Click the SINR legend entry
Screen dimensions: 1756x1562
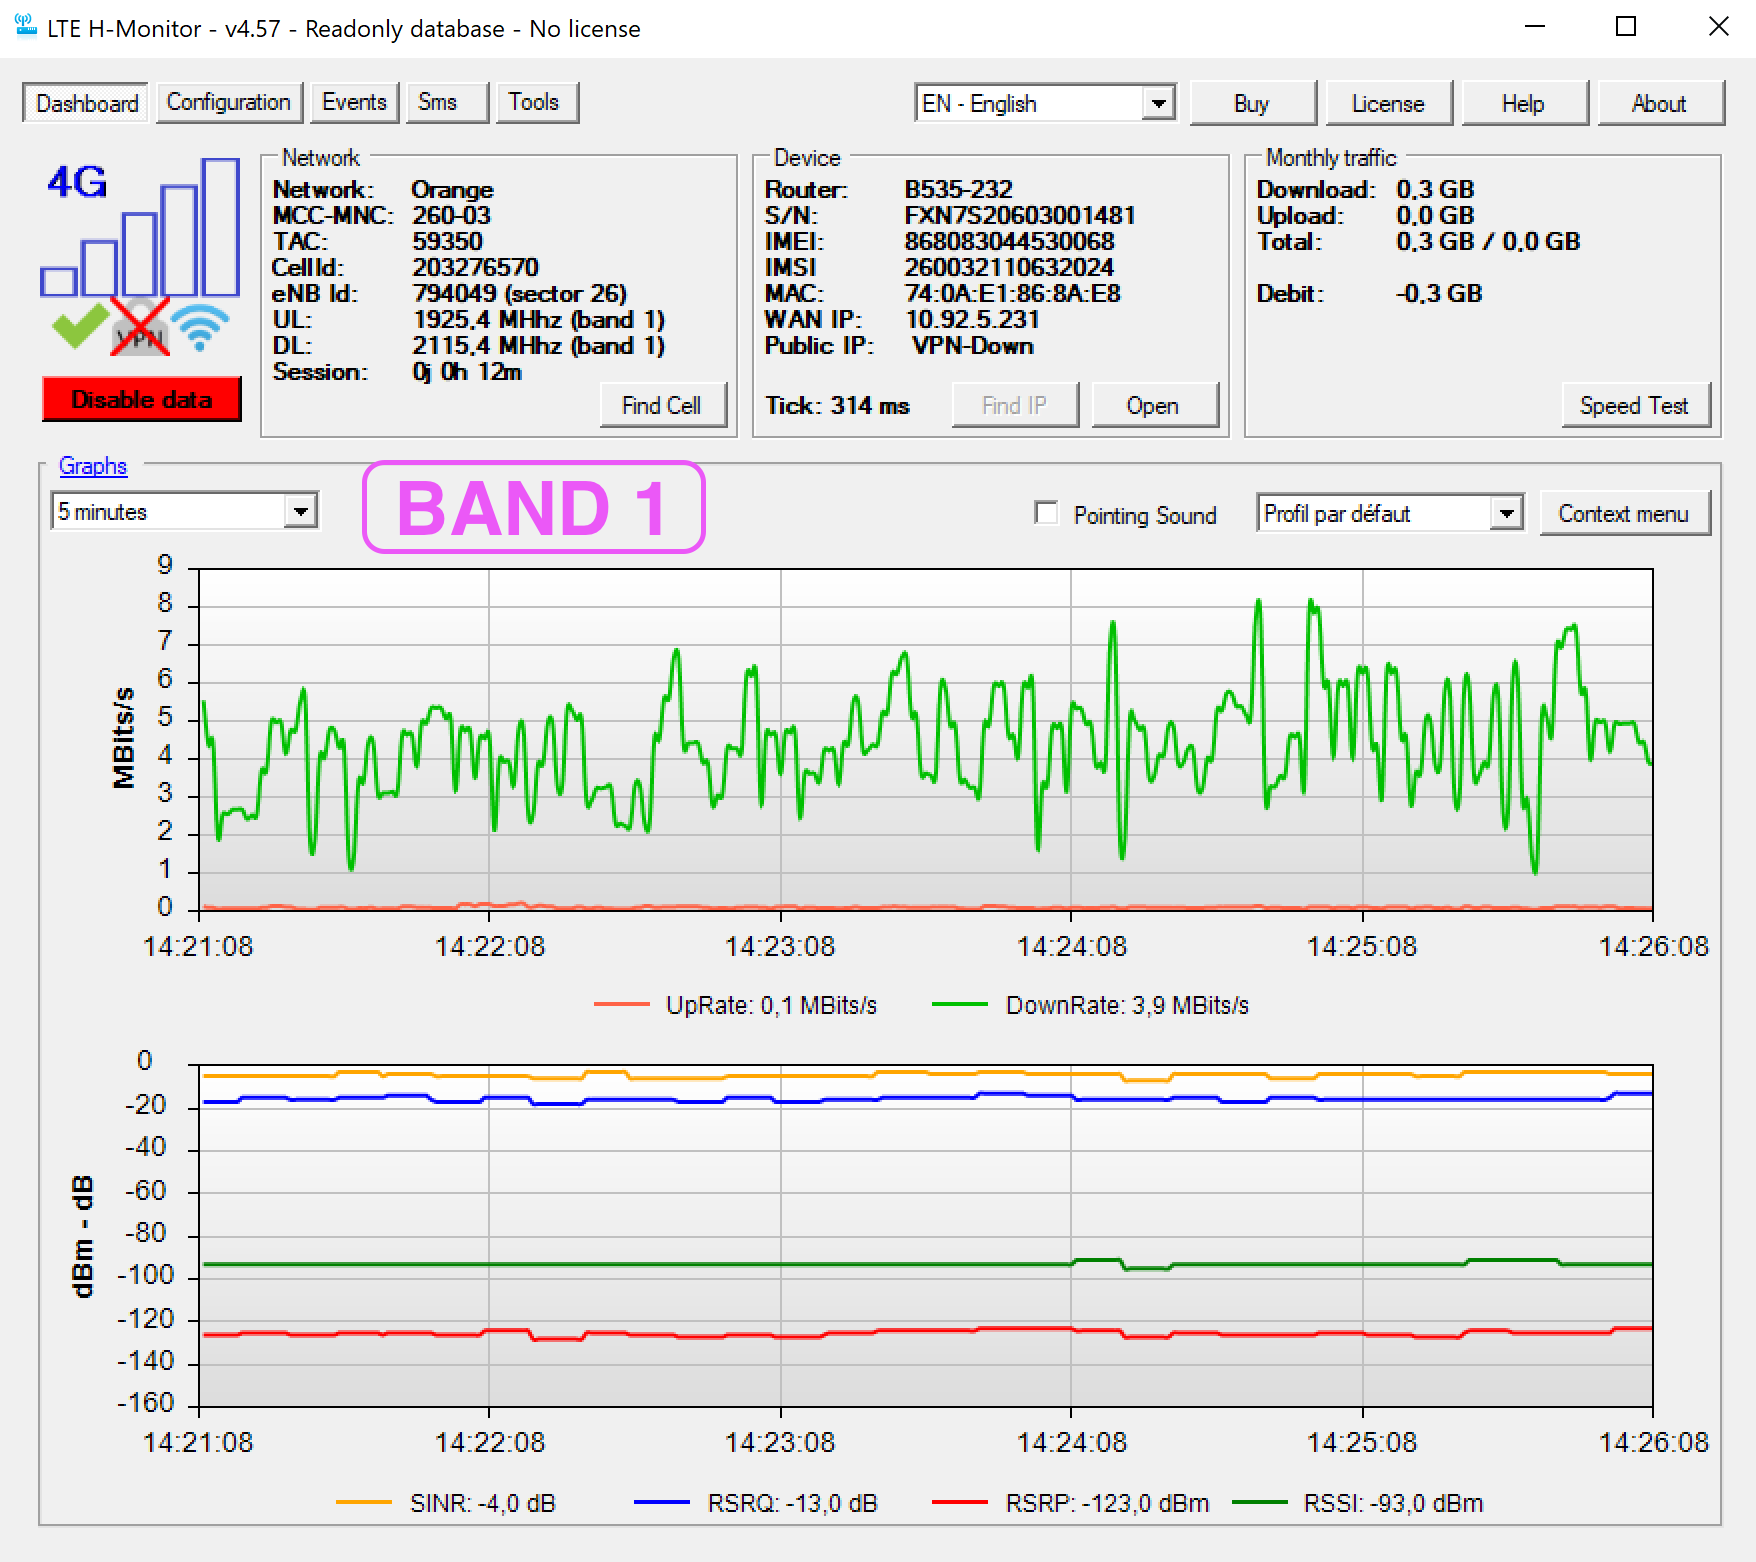click(x=446, y=1503)
